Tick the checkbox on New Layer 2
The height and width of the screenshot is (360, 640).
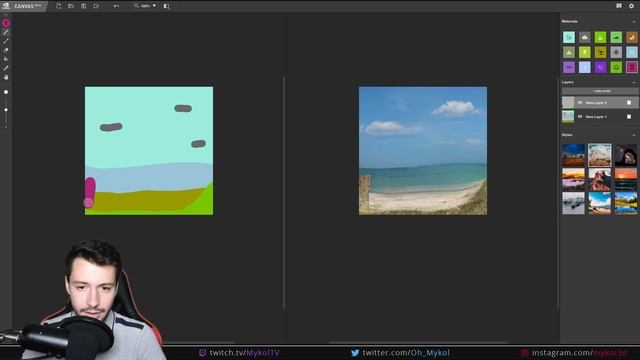(x=629, y=102)
